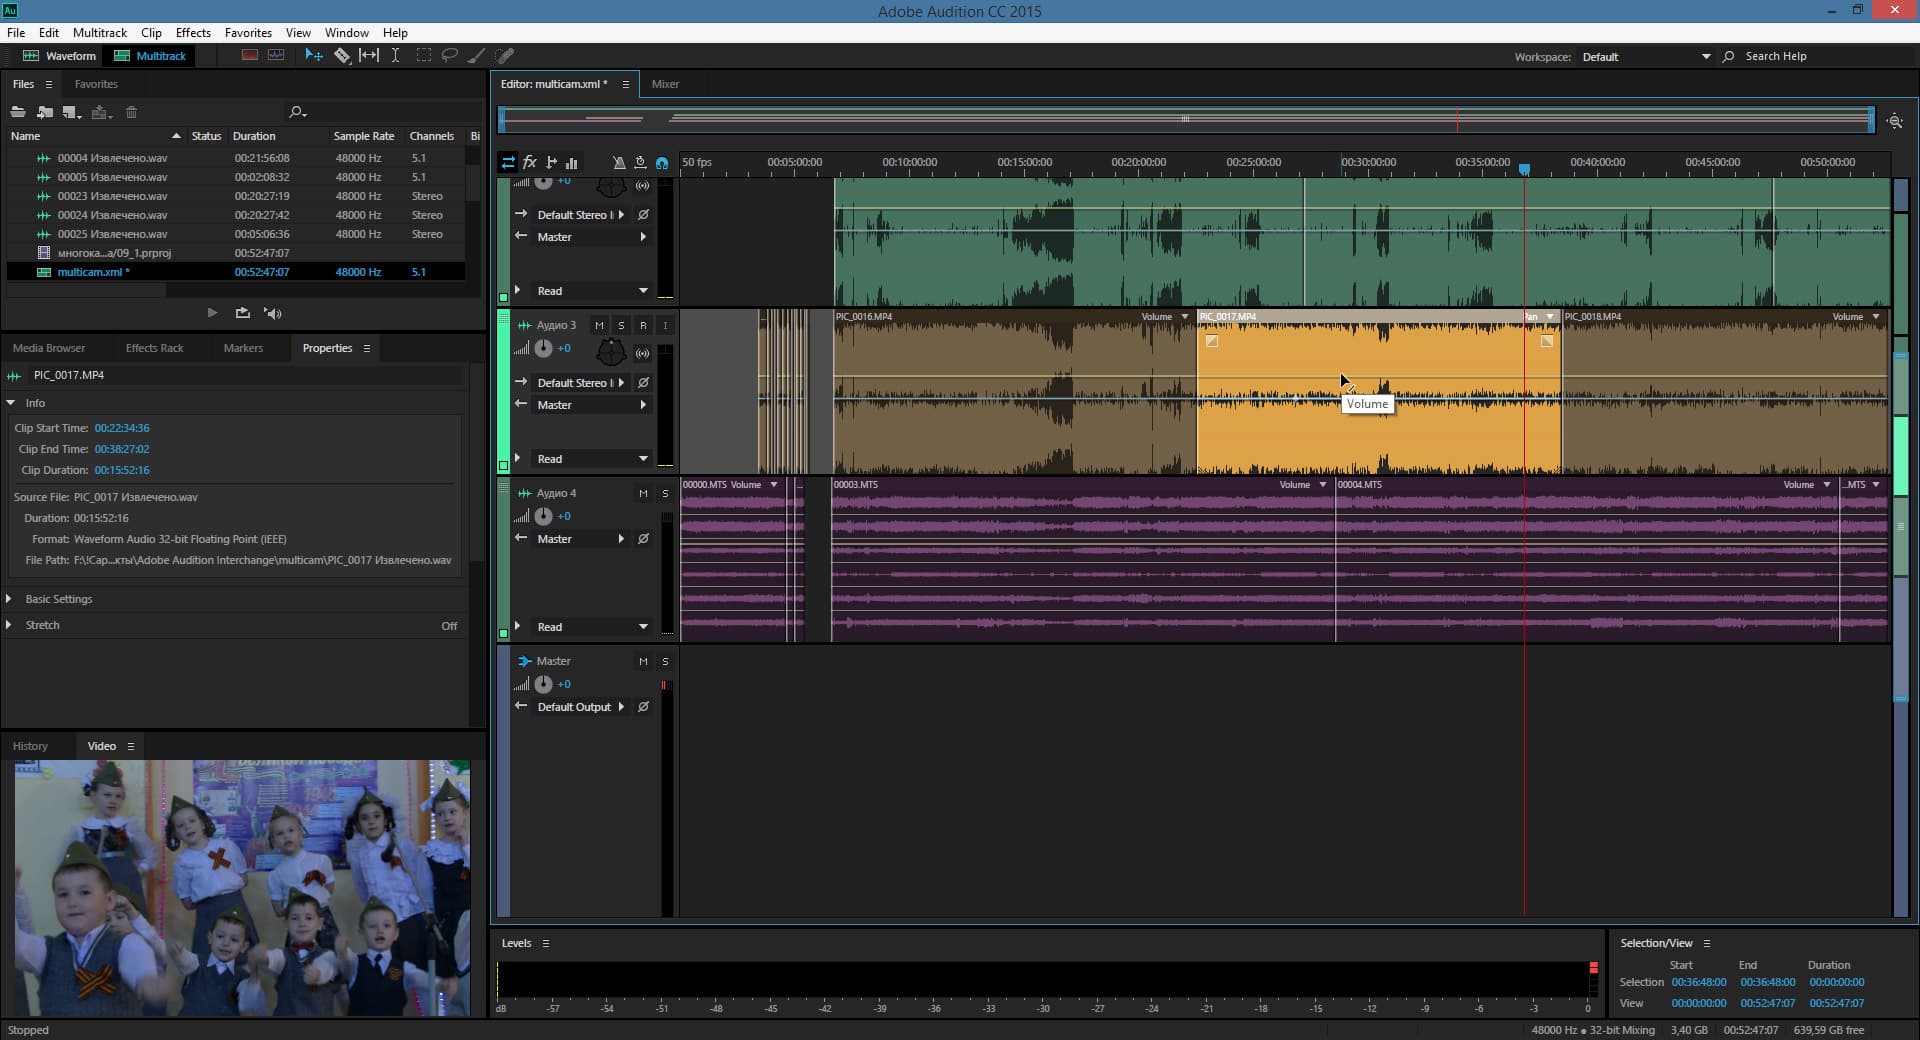Click the Open File folder icon
Viewport: 1920px width, 1040px height.
(18, 112)
